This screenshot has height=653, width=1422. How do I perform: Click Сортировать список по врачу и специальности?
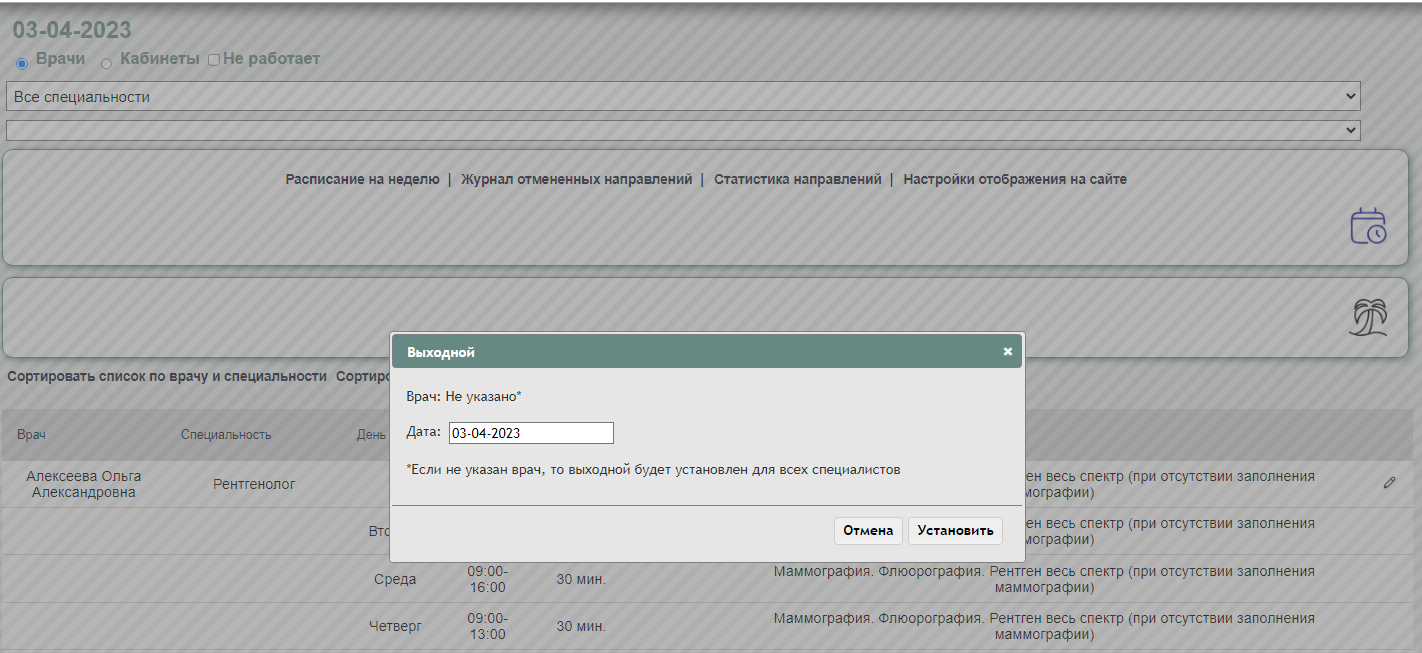pyautogui.click(x=167, y=376)
